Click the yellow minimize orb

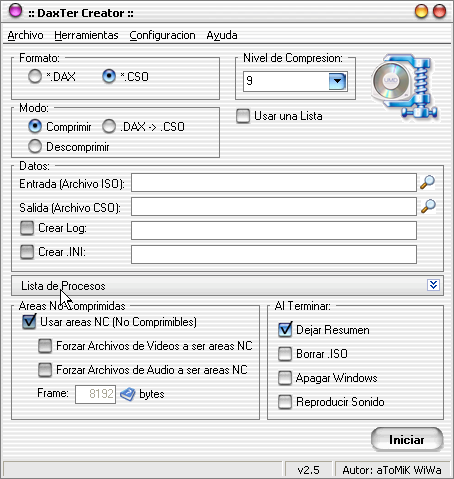pyautogui.click(x=421, y=12)
